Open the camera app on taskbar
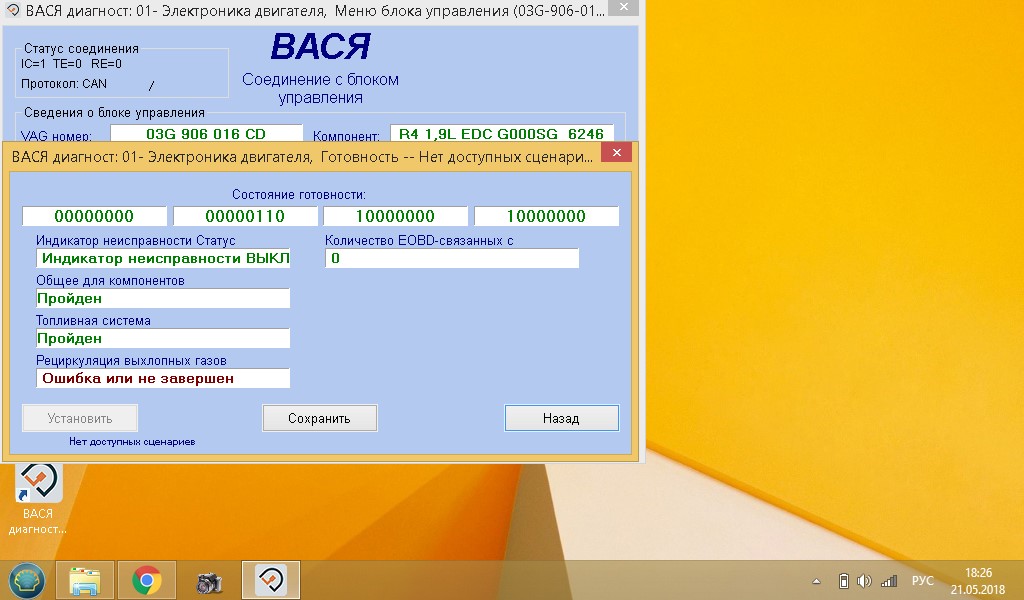The height and width of the screenshot is (600, 1024). [209, 580]
